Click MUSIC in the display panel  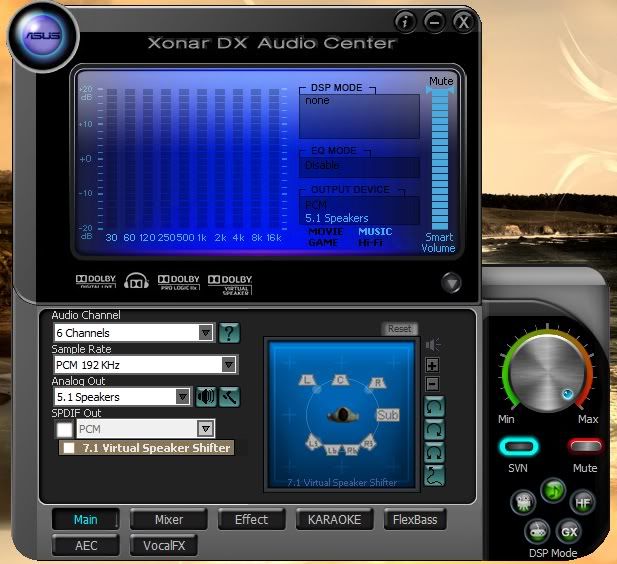point(375,231)
